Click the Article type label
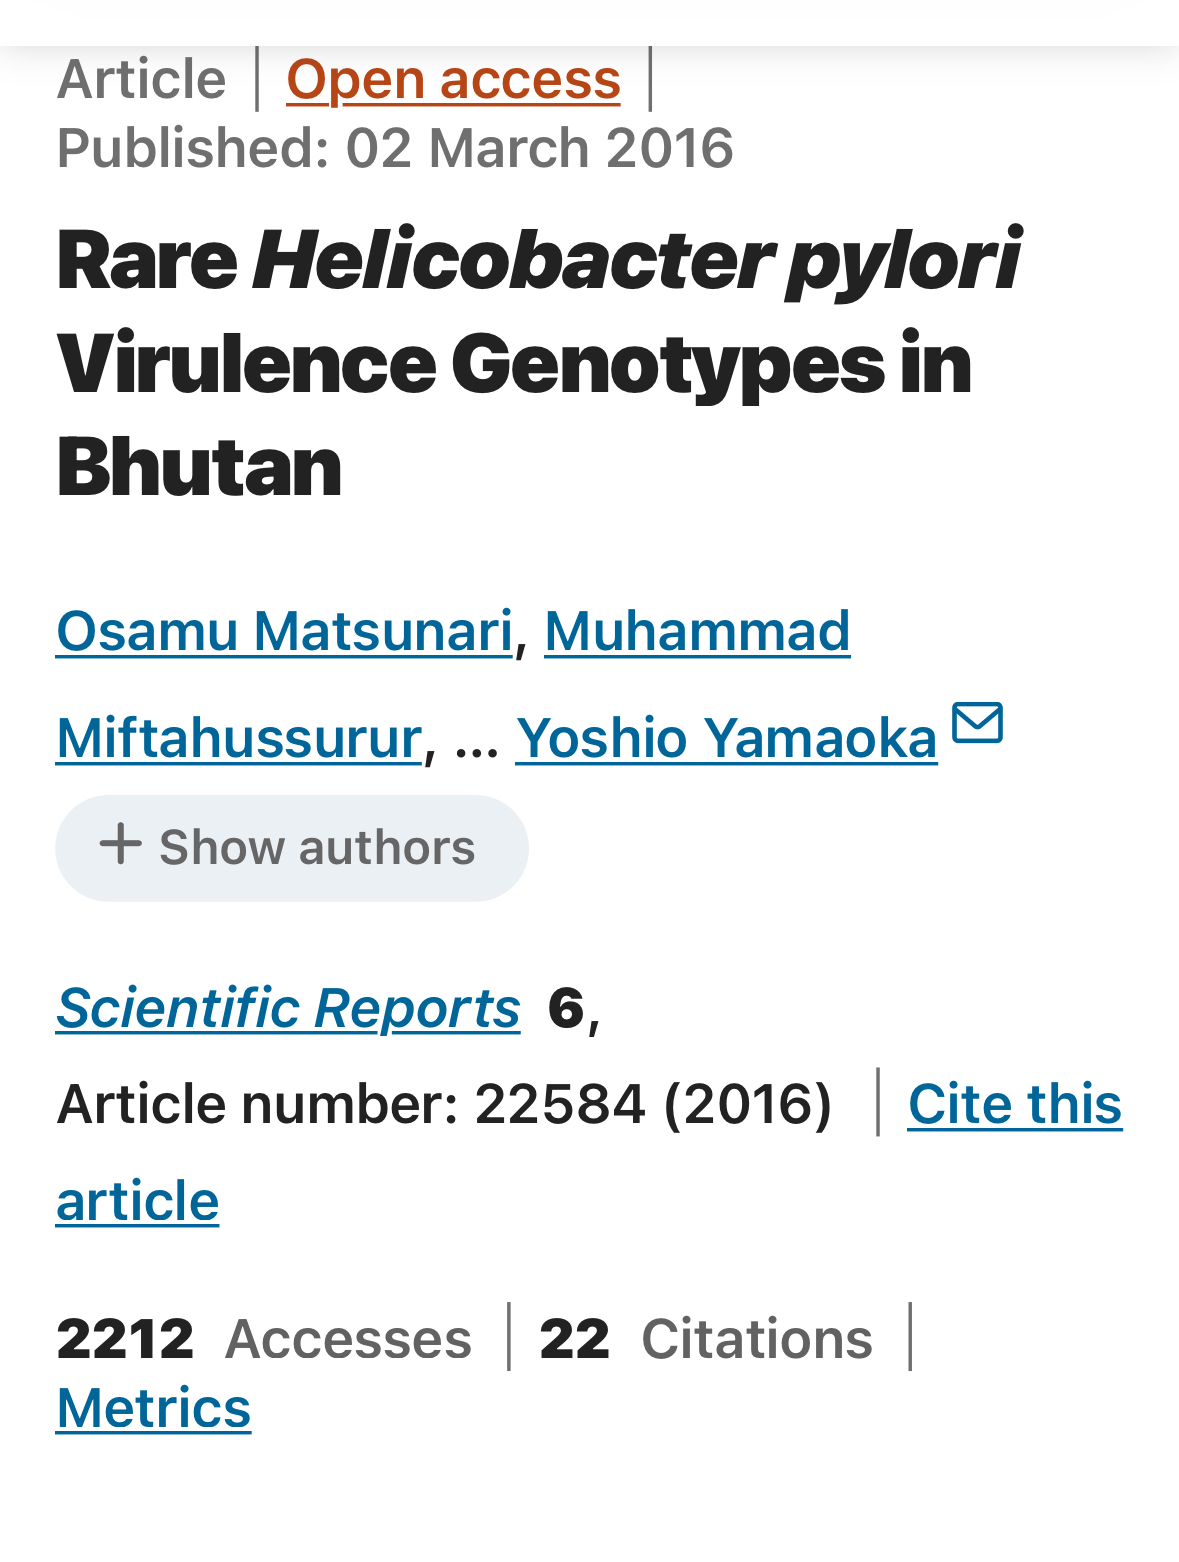Image resolution: width=1179 pixels, height=1562 pixels. pos(141,79)
